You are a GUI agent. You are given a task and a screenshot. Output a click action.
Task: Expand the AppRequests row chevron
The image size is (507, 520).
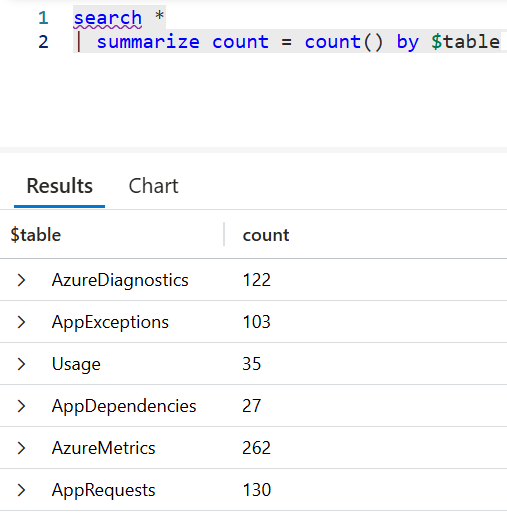(21, 490)
